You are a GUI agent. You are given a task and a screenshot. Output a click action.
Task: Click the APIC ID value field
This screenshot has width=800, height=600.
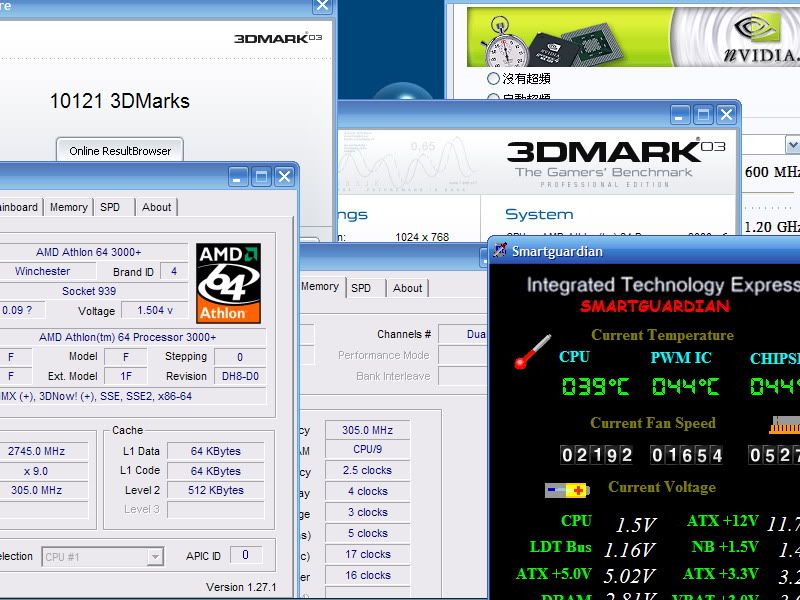(245, 555)
